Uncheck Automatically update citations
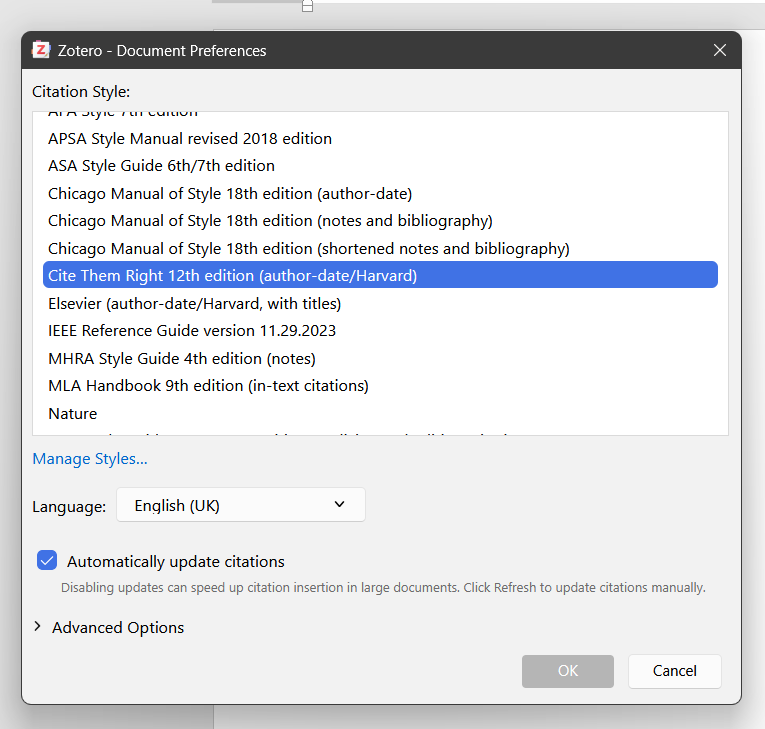This screenshot has height=729, width=765. [x=47, y=561]
